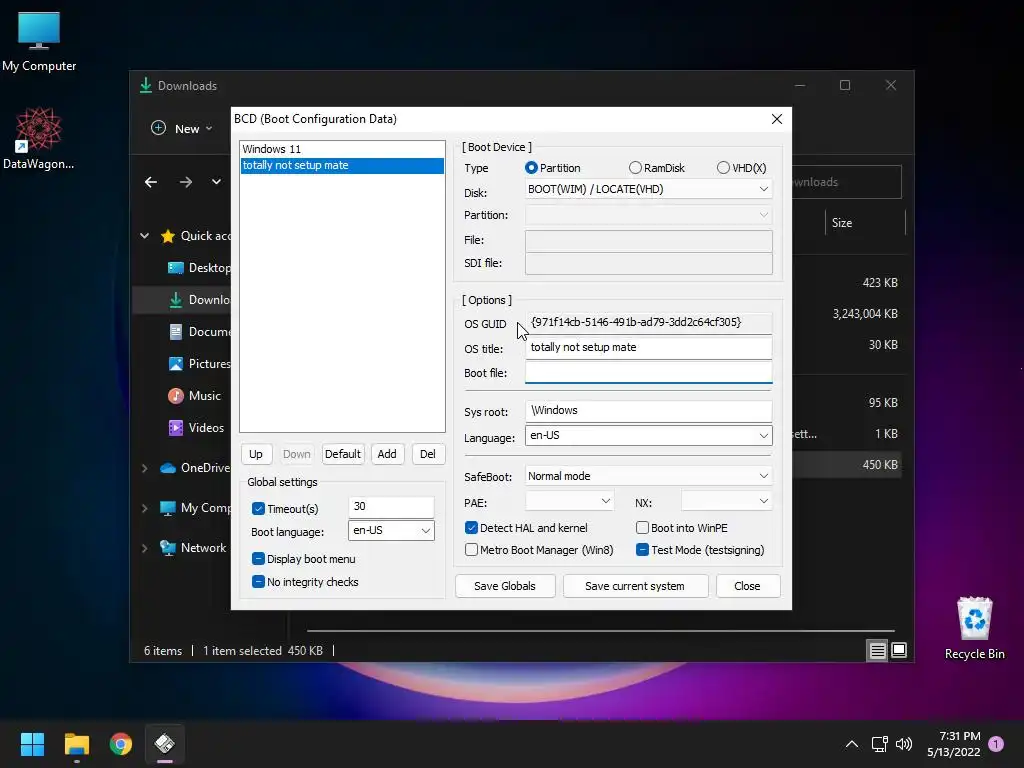The height and width of the screenshot is (768, 1024).
Task: Open Desktop folder in Explorer sidebar
Action: point(199,268)
